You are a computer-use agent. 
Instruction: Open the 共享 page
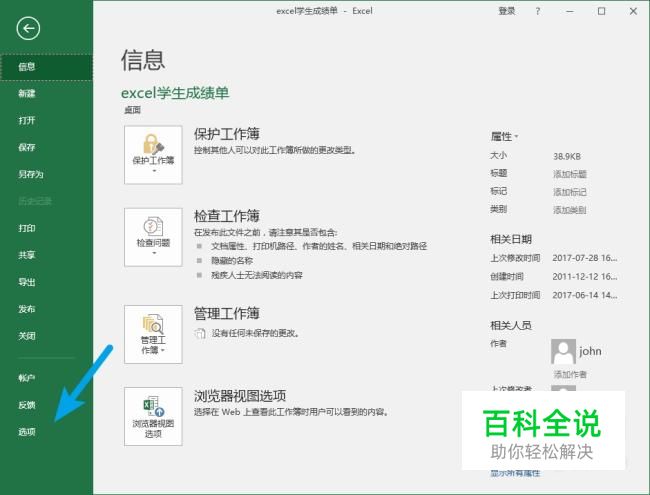(27, 255)
